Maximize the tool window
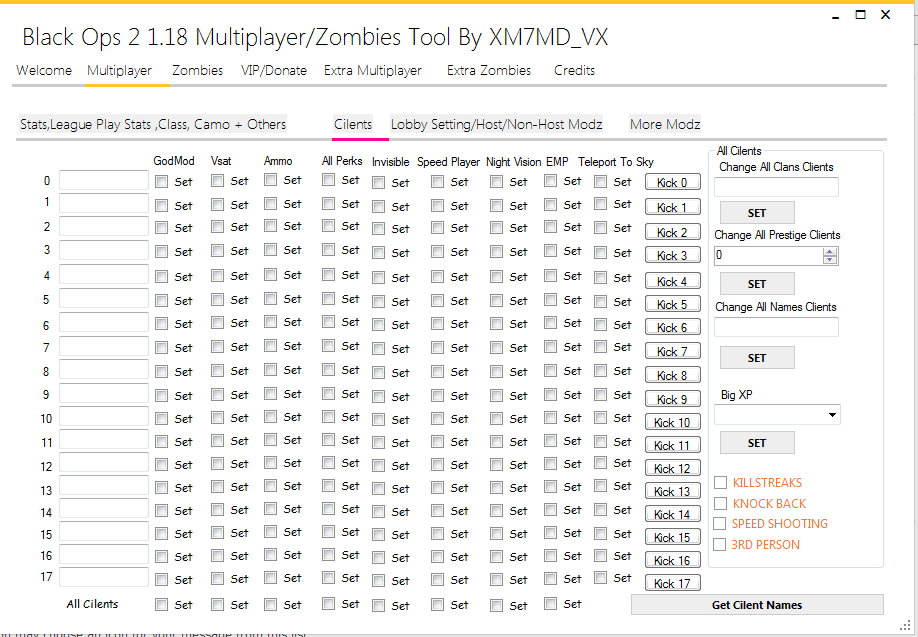 861,15
